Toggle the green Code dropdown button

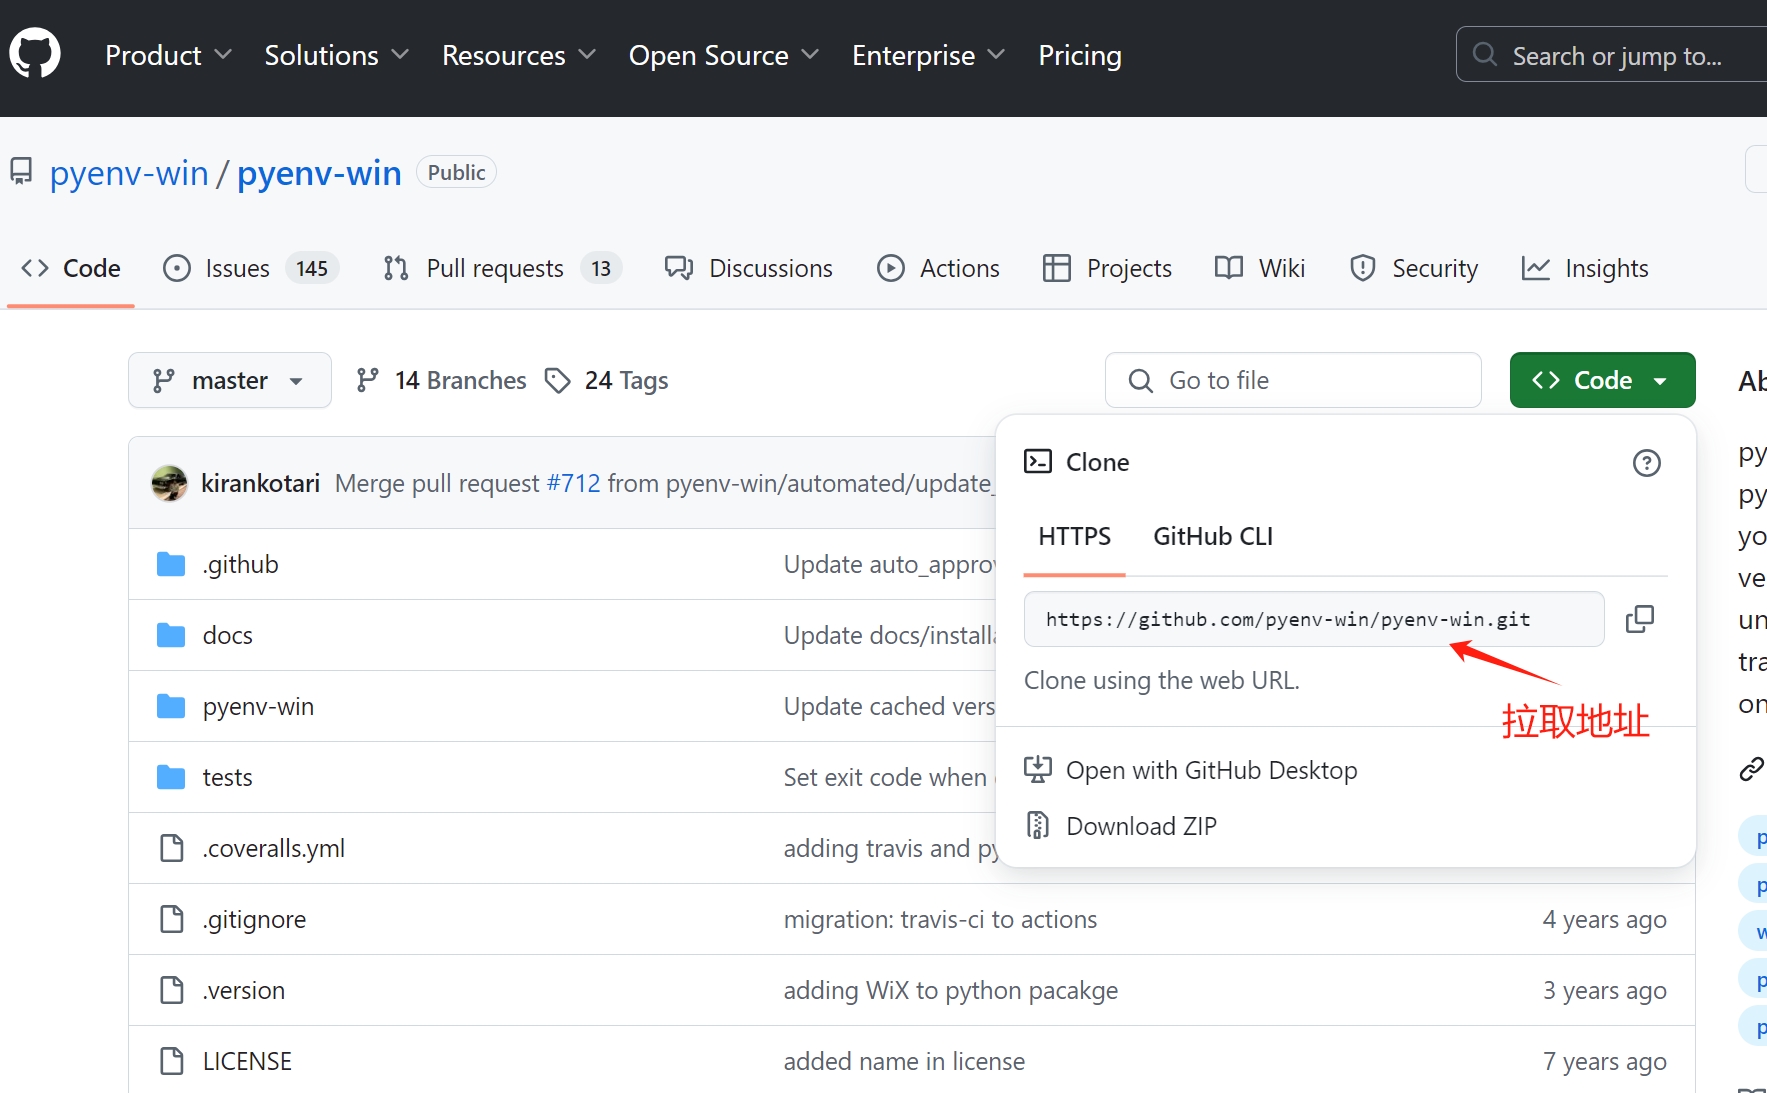point(1601,381)
